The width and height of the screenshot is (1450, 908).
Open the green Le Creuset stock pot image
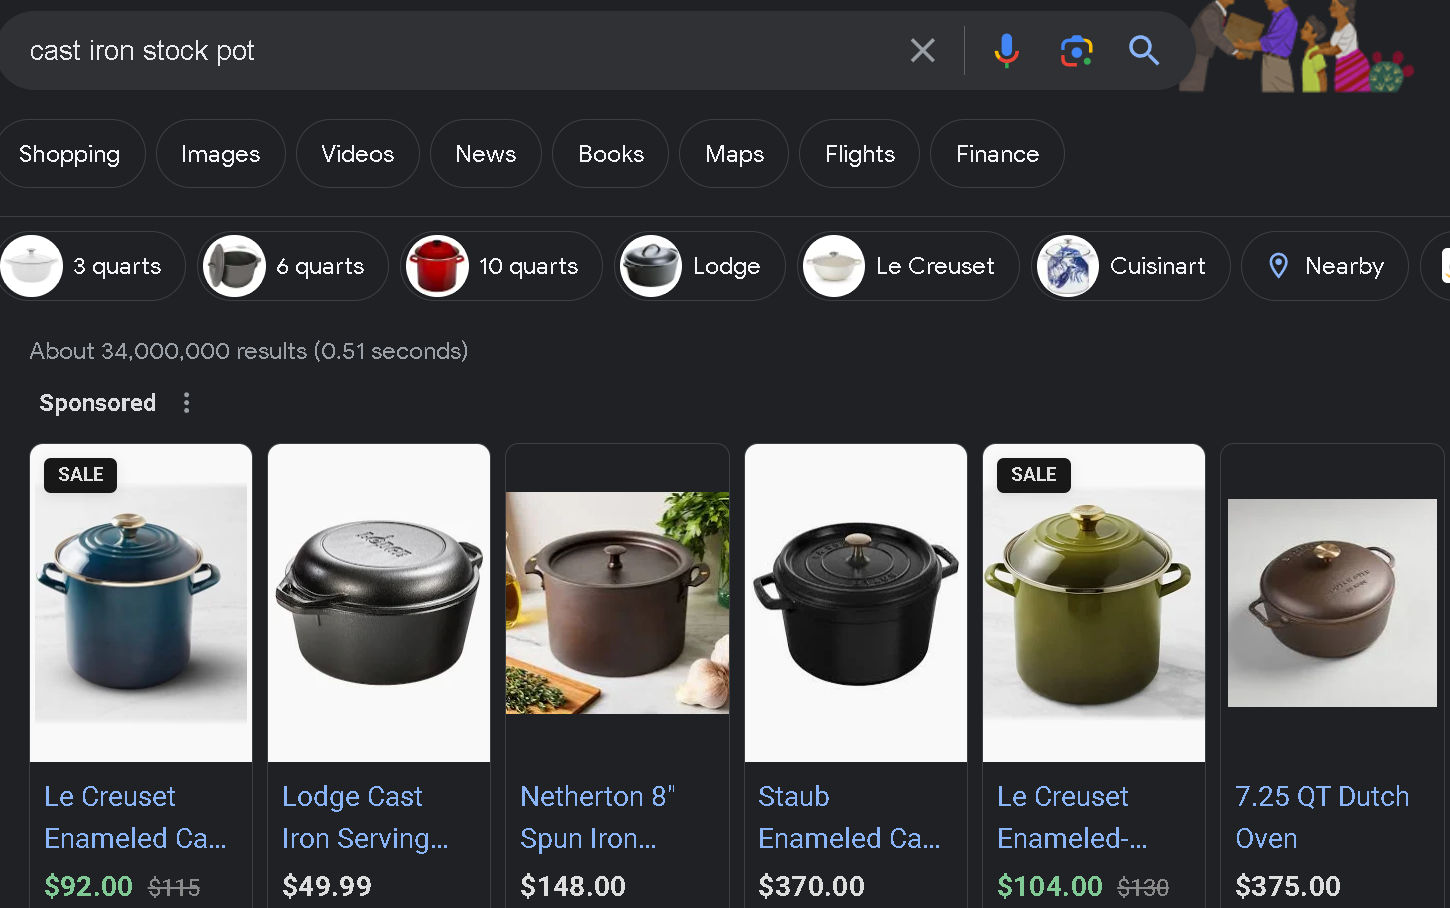(x=1094, y=603)
